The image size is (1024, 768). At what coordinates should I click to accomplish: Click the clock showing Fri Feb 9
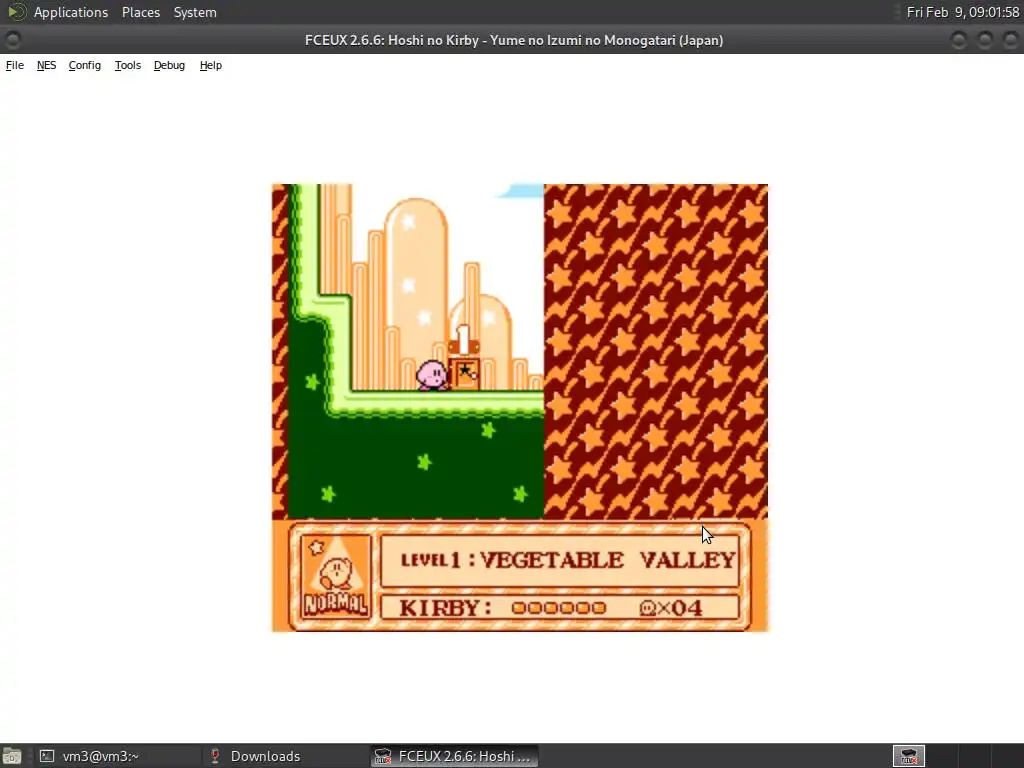tap(963, 12)
